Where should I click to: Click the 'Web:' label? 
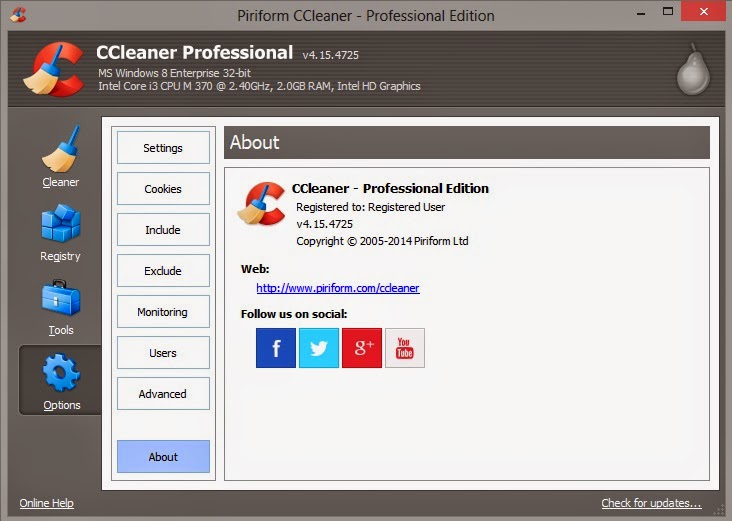point(255,269)
